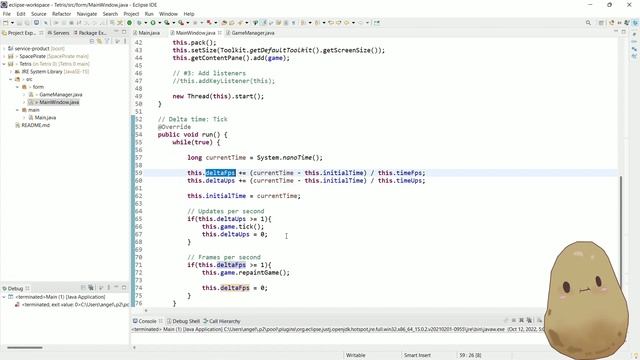Image resolution: width=640 pixels, height=360 pixels.
Task: Click the Save toolbar icon
Action: (20, 23)
